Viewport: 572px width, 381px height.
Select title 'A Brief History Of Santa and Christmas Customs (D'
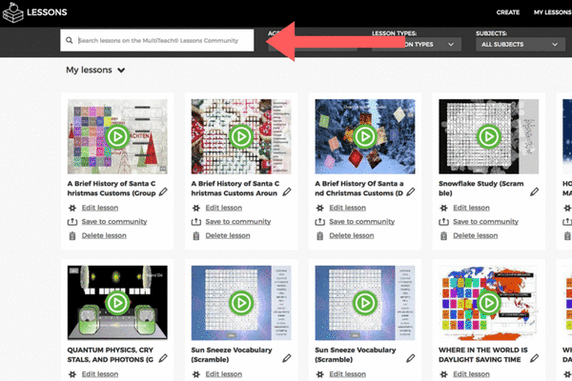(359, 188)
